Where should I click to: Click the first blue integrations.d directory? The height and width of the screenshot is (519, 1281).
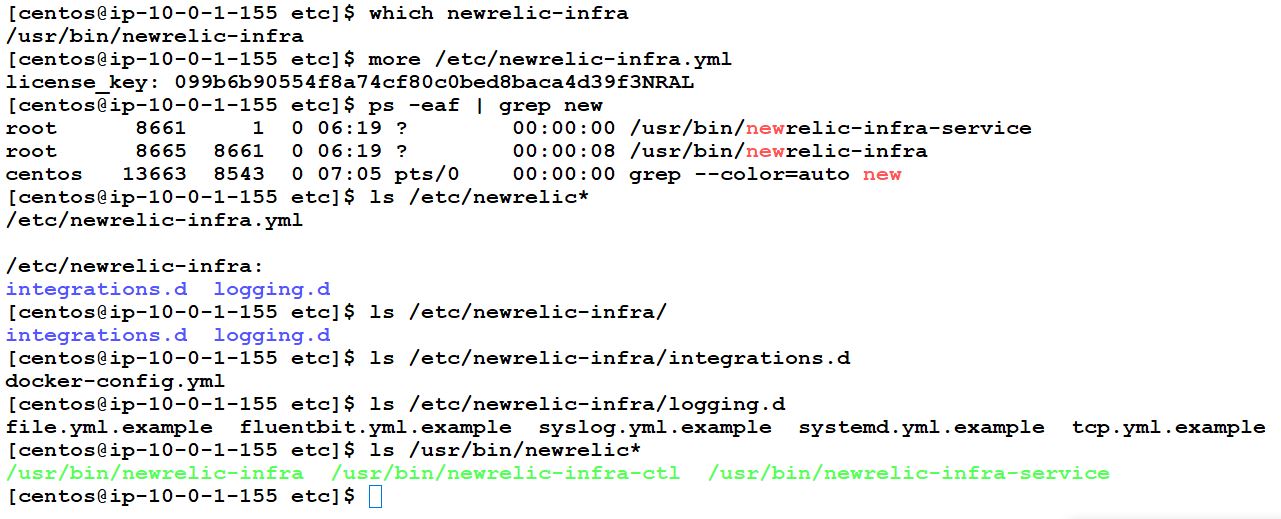pos(96,289)
